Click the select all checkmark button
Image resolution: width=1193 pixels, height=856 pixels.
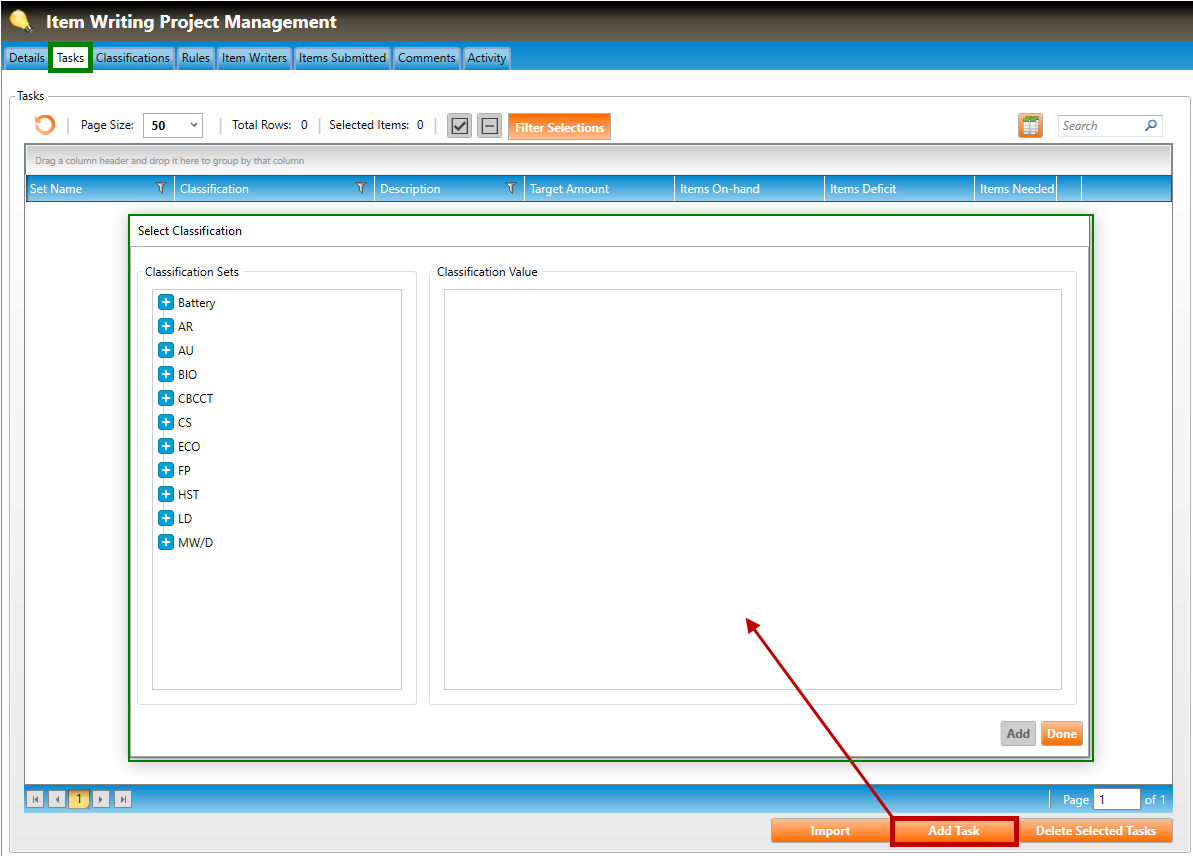(459, 126)
